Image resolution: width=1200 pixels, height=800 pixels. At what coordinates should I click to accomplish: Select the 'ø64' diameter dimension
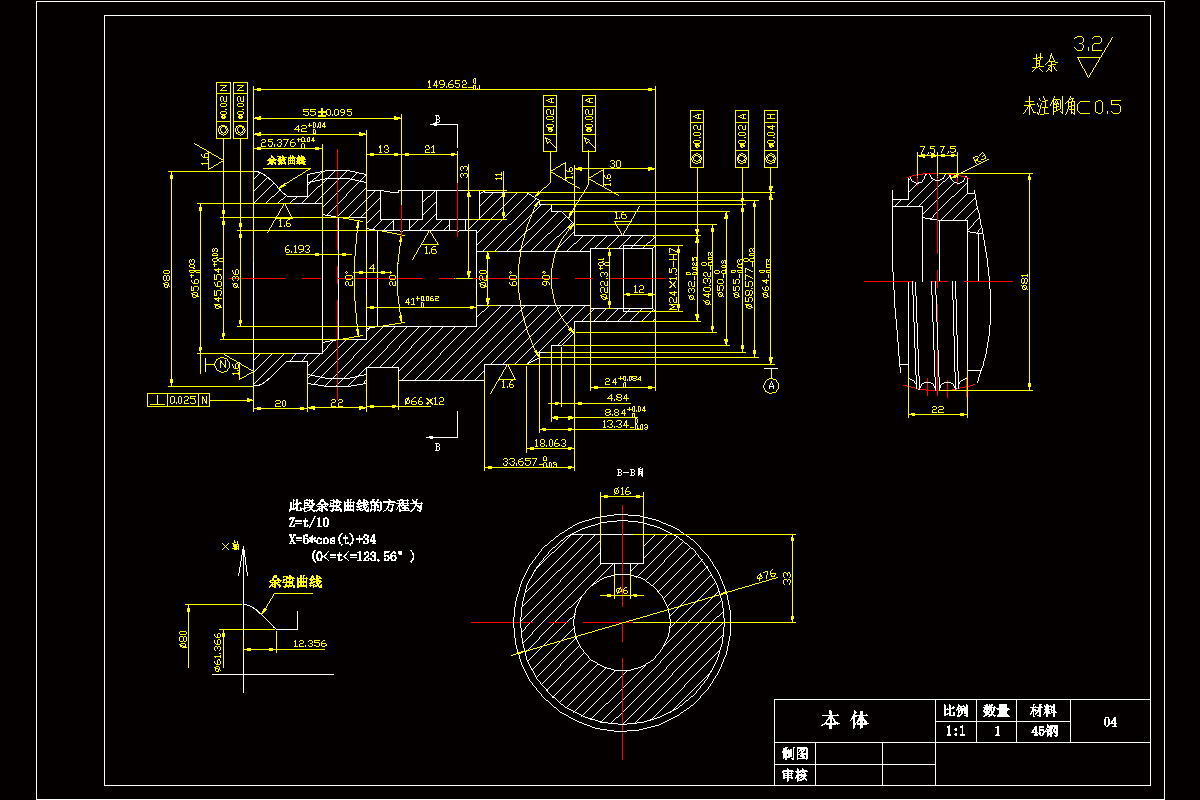[x=764, y=279]
